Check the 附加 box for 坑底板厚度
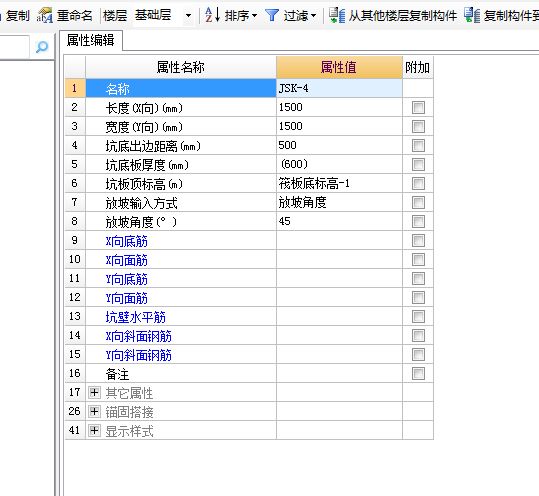 [x=418, y=164]
